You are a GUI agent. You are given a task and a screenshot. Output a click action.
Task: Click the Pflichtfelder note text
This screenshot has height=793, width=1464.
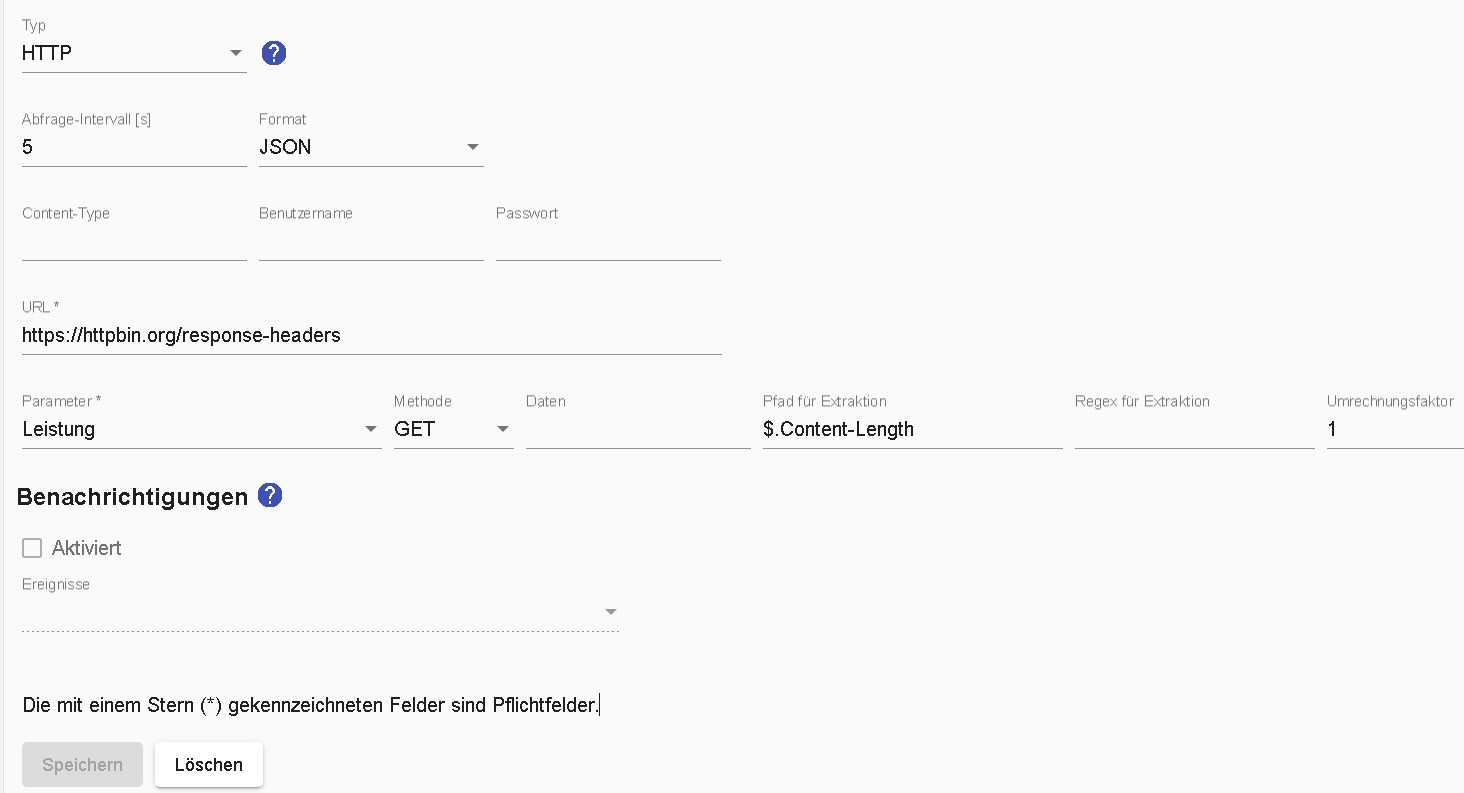point(310,705)
